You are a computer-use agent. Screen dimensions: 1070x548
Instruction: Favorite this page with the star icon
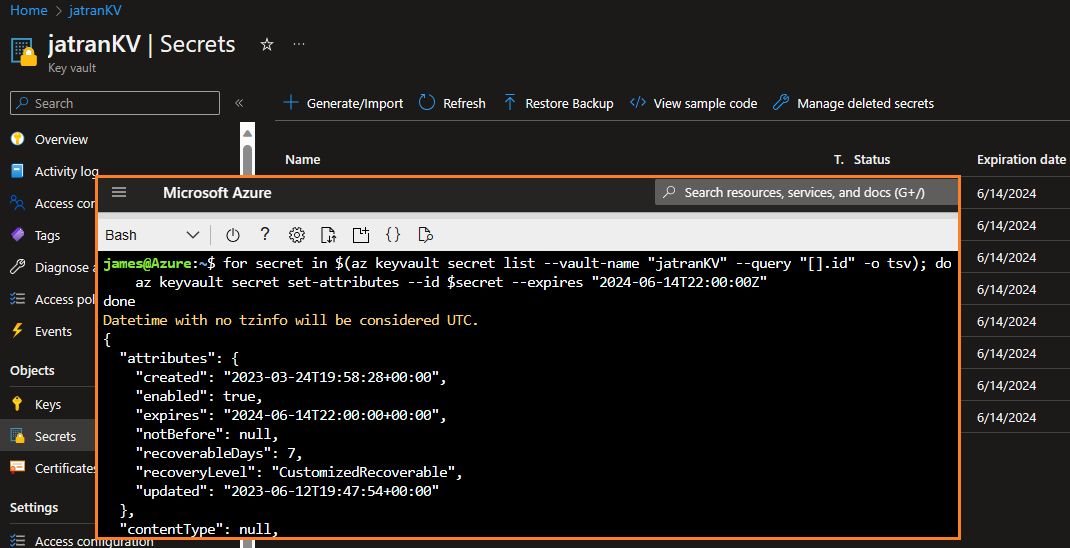[267, 45]
